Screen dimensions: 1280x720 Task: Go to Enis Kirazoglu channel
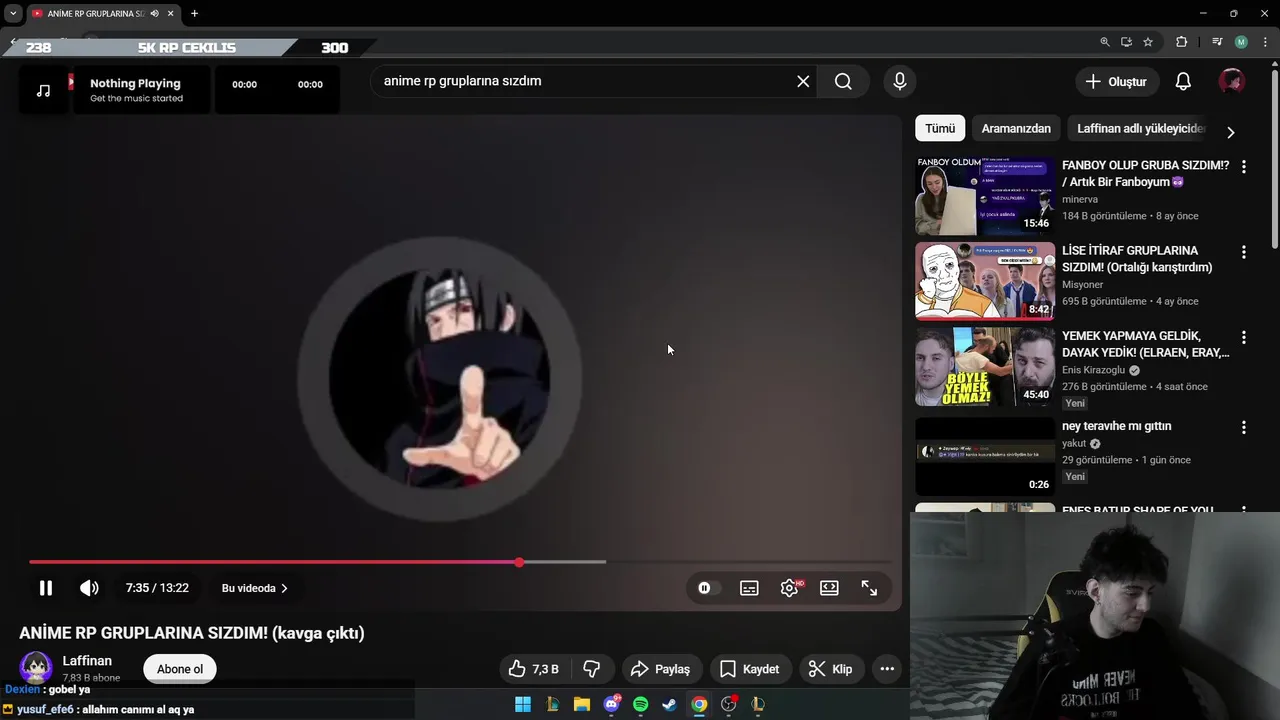tap(1093, 370)
